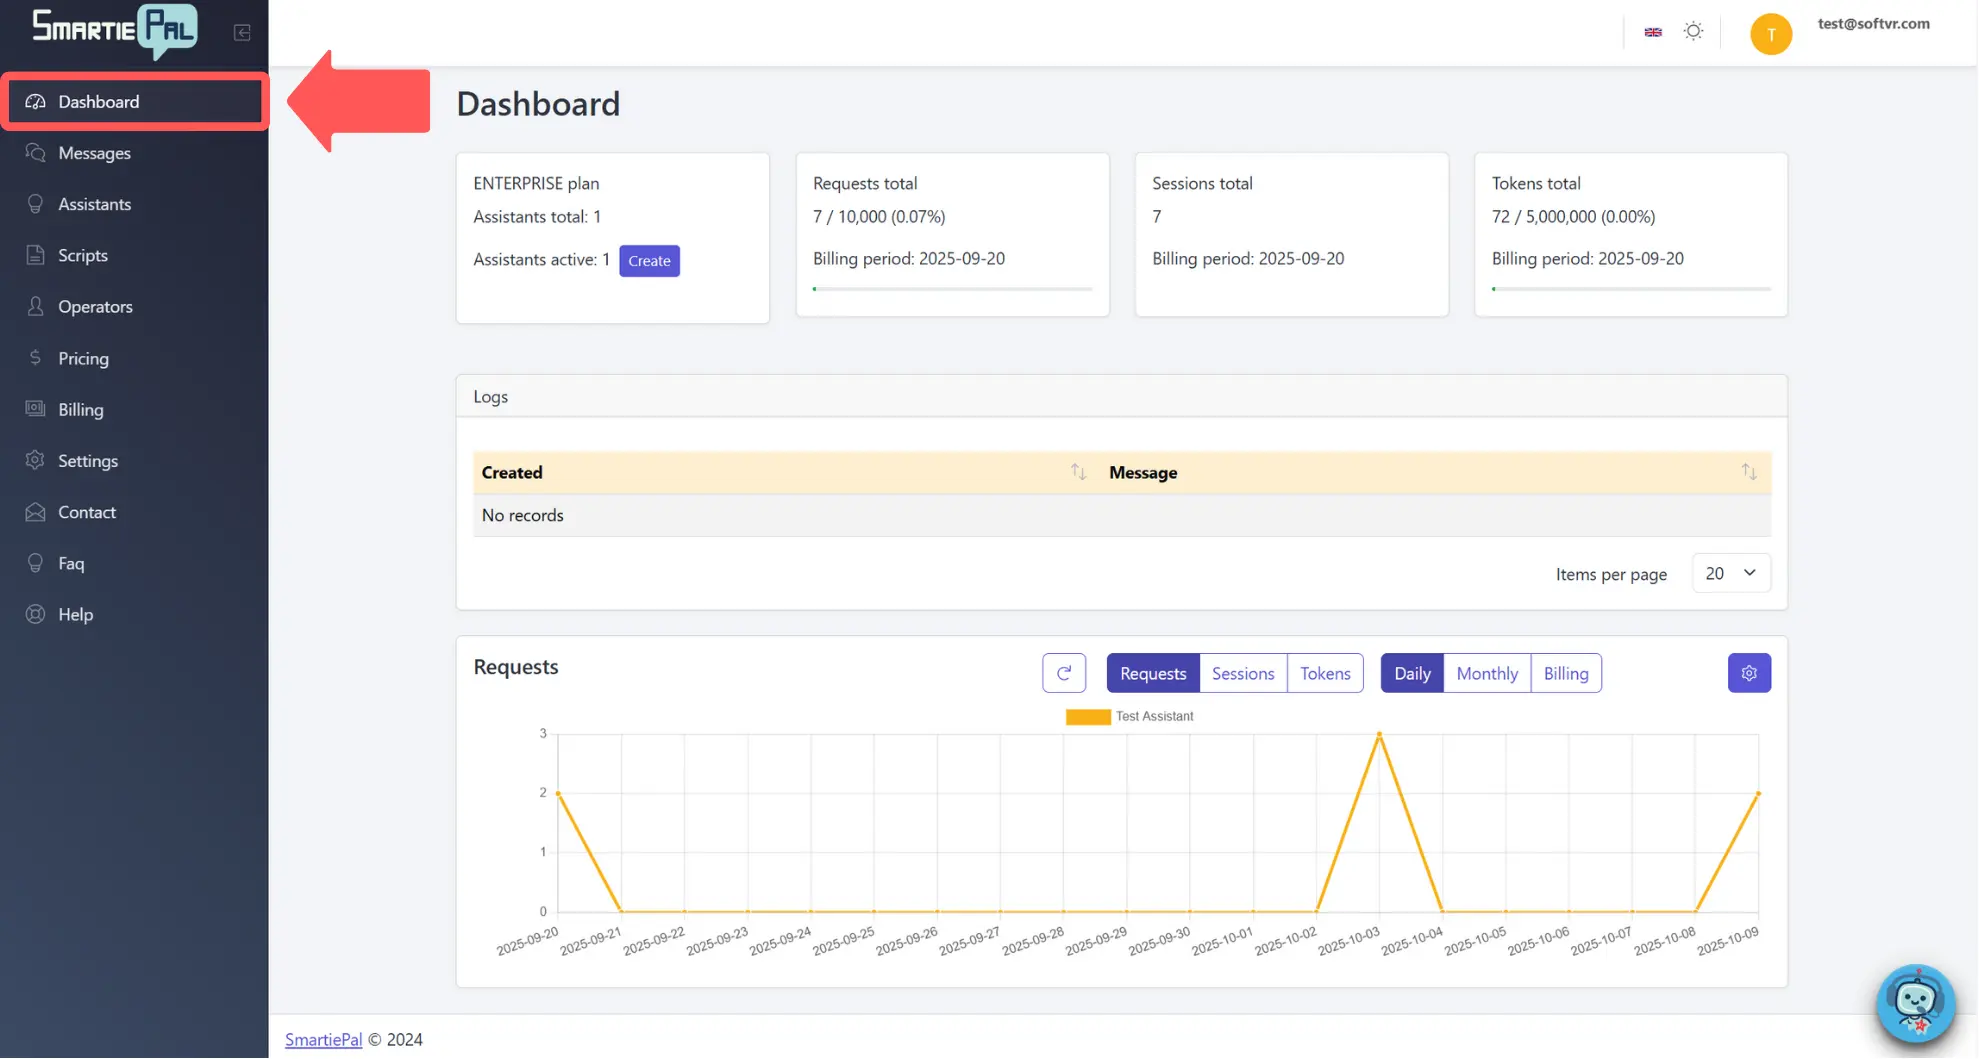Toggle the Created column sort order
1979x1059 pixels.
coord(1078,471)
